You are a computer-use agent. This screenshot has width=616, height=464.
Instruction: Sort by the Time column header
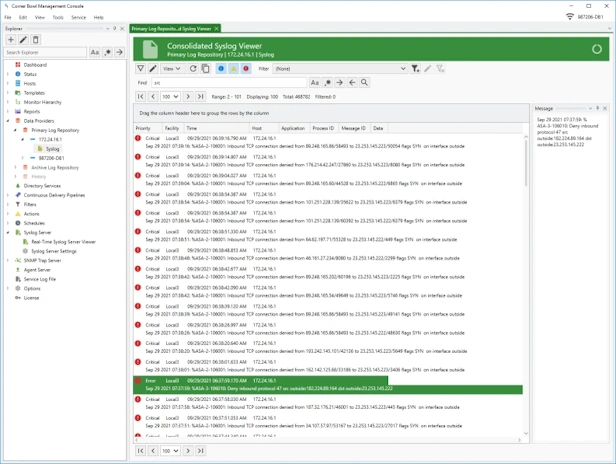click(217, 128)
